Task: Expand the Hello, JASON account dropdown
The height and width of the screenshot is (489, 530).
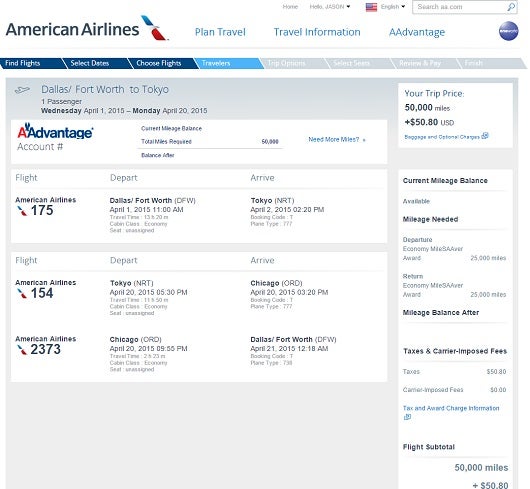Action: point(330,7)
